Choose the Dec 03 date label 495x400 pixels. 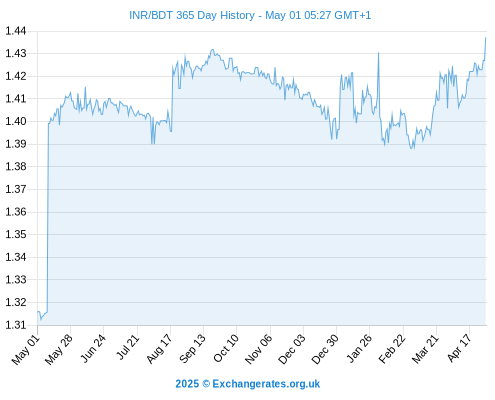[292, 349]
